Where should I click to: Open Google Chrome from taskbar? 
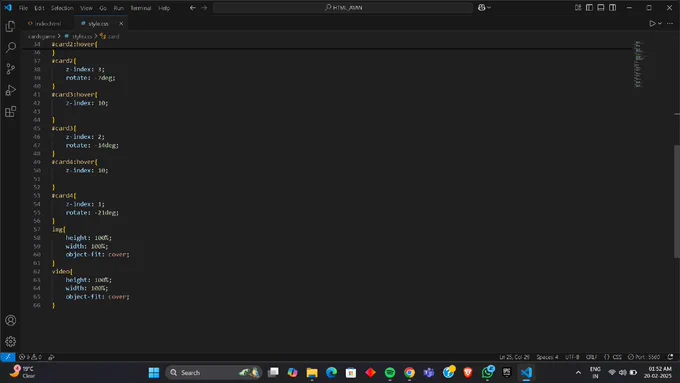[x=409, y=373]
